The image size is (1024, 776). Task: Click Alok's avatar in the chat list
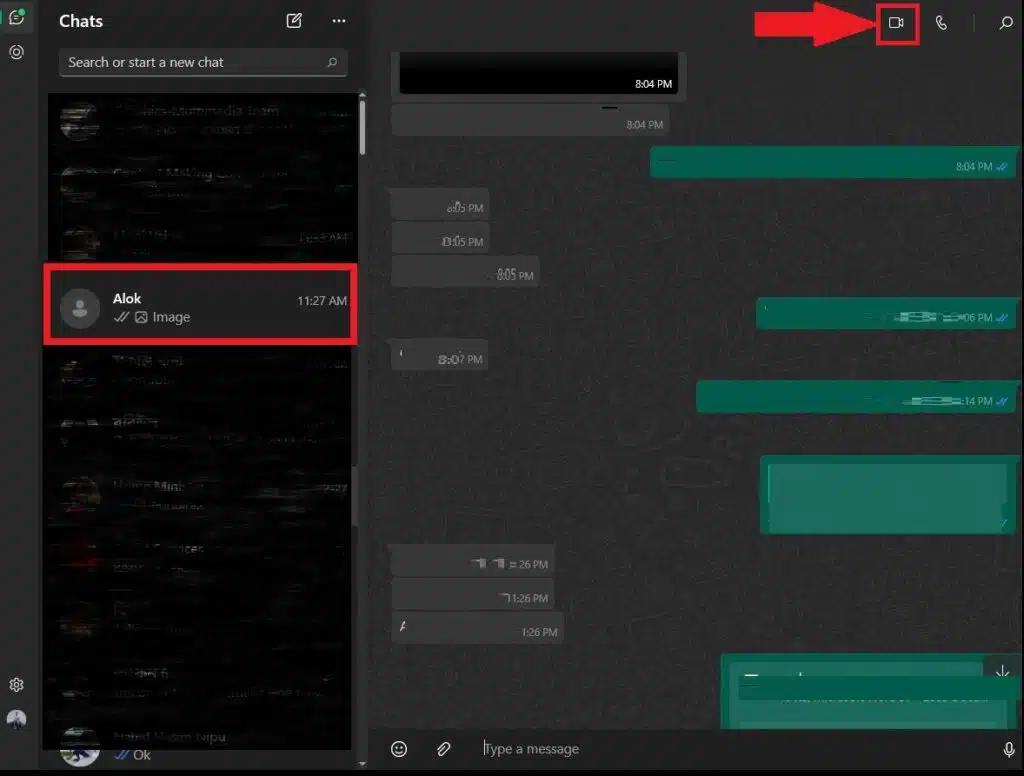tap(79, 306)
